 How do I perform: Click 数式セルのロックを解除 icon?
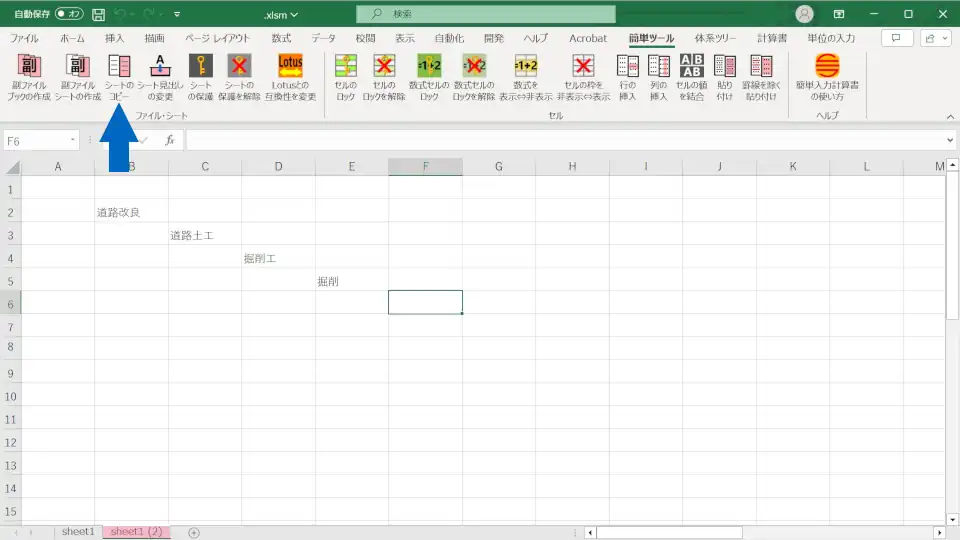click(474, 66)
